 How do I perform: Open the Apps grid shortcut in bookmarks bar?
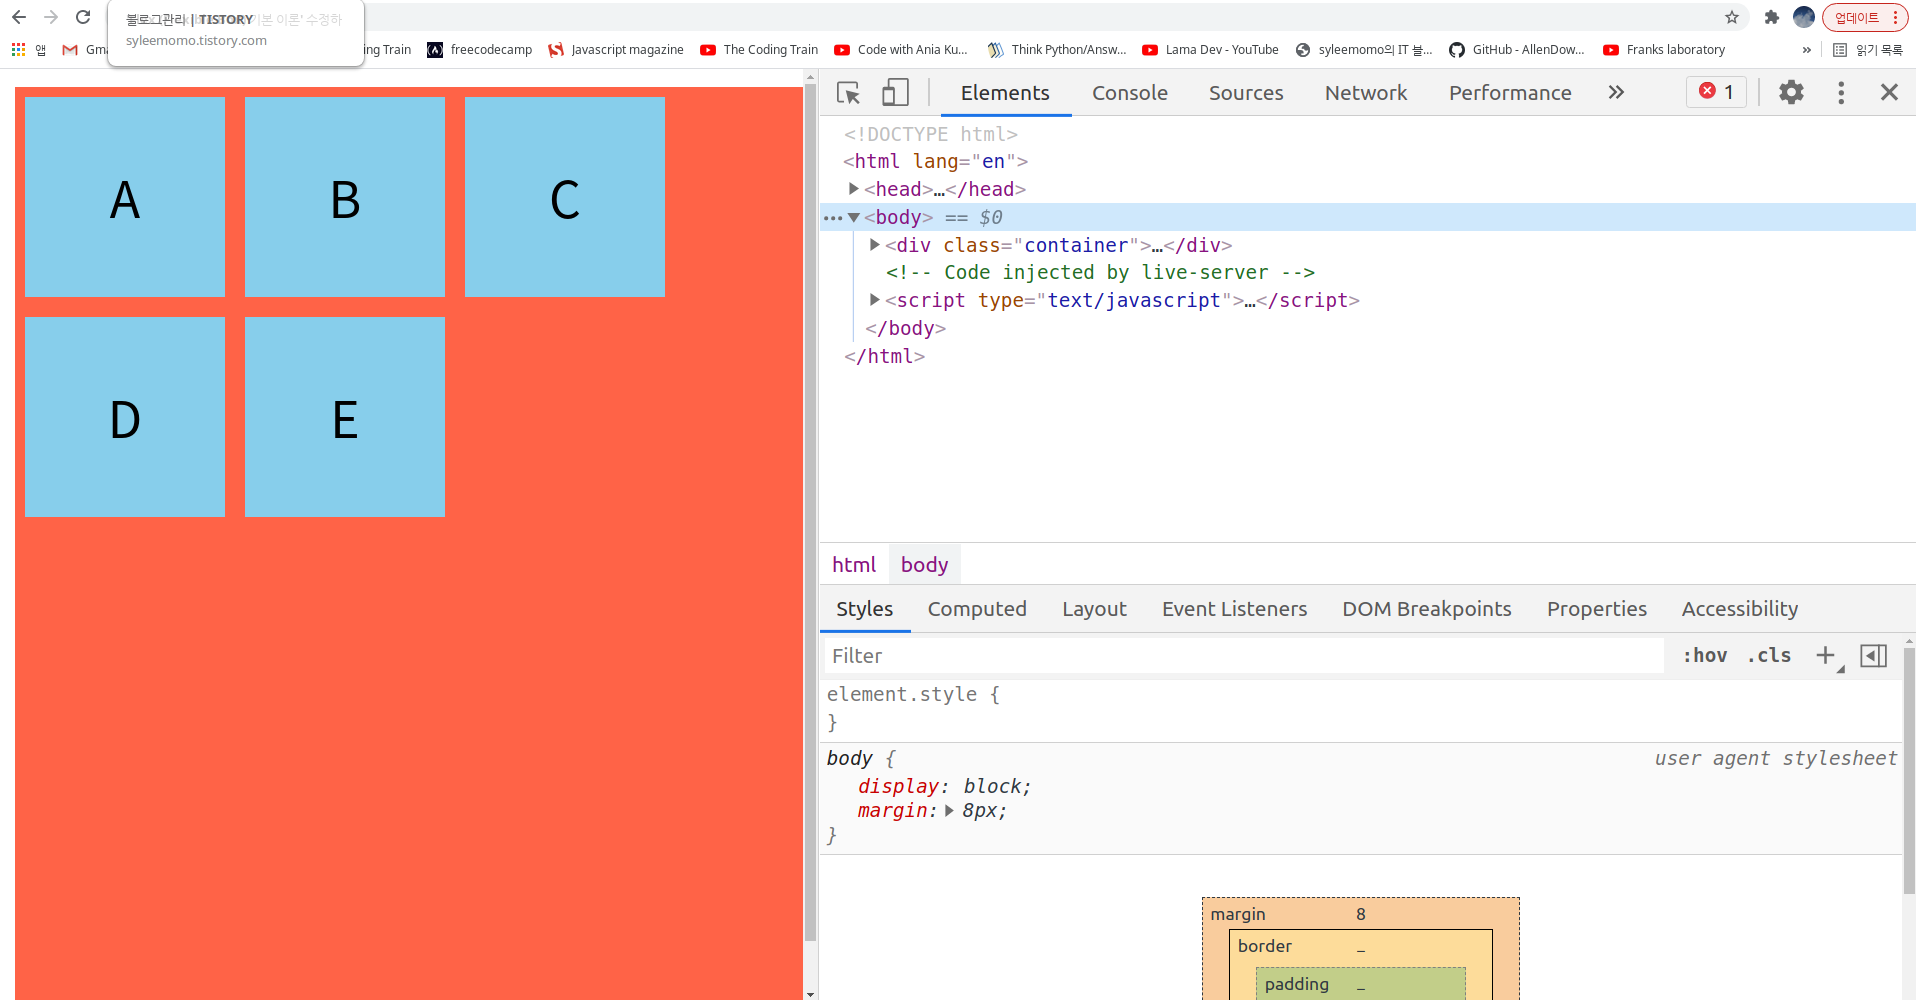[28, 50]
